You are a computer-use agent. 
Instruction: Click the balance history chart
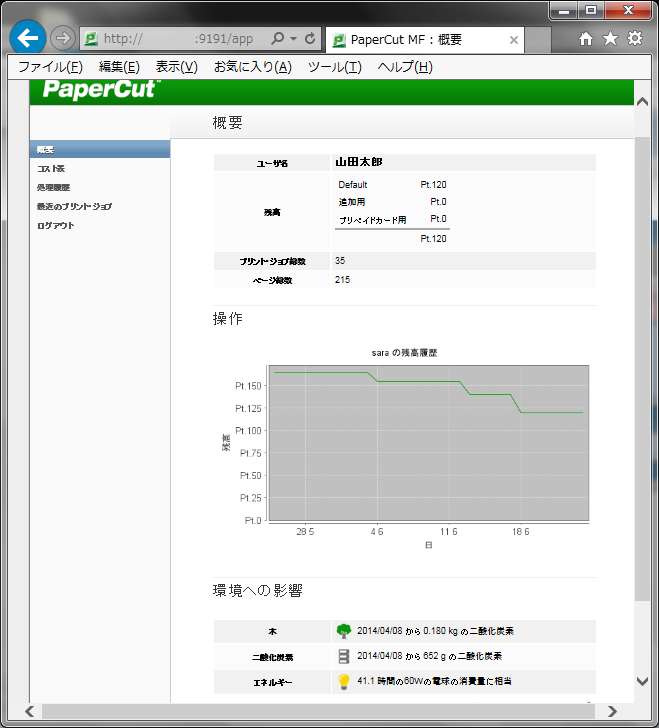(429, 443)
